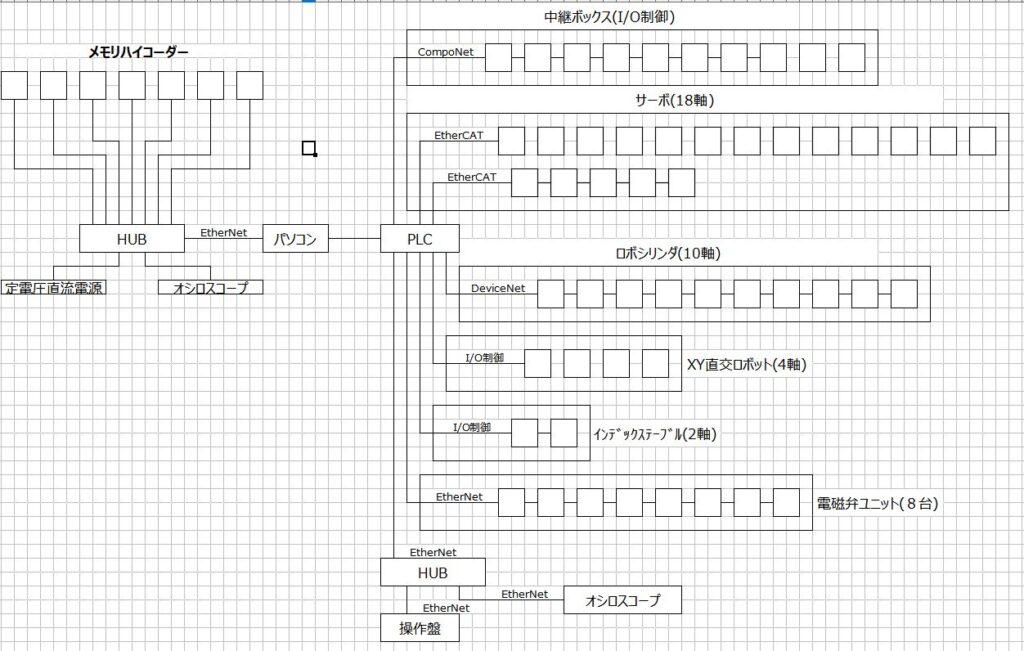
Task: Select the ロボシリンダ(10軸) heading
Action: (668, 253)
